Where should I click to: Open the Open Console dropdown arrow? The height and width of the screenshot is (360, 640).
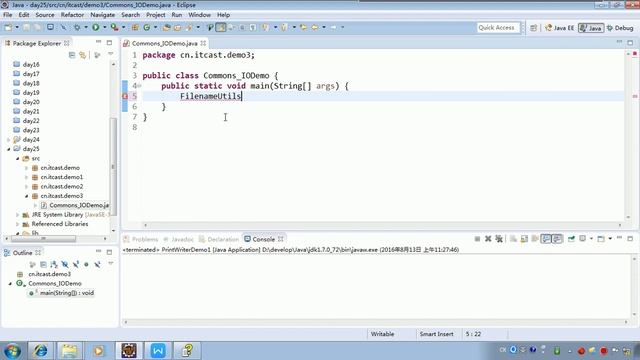tap(610, 239)
